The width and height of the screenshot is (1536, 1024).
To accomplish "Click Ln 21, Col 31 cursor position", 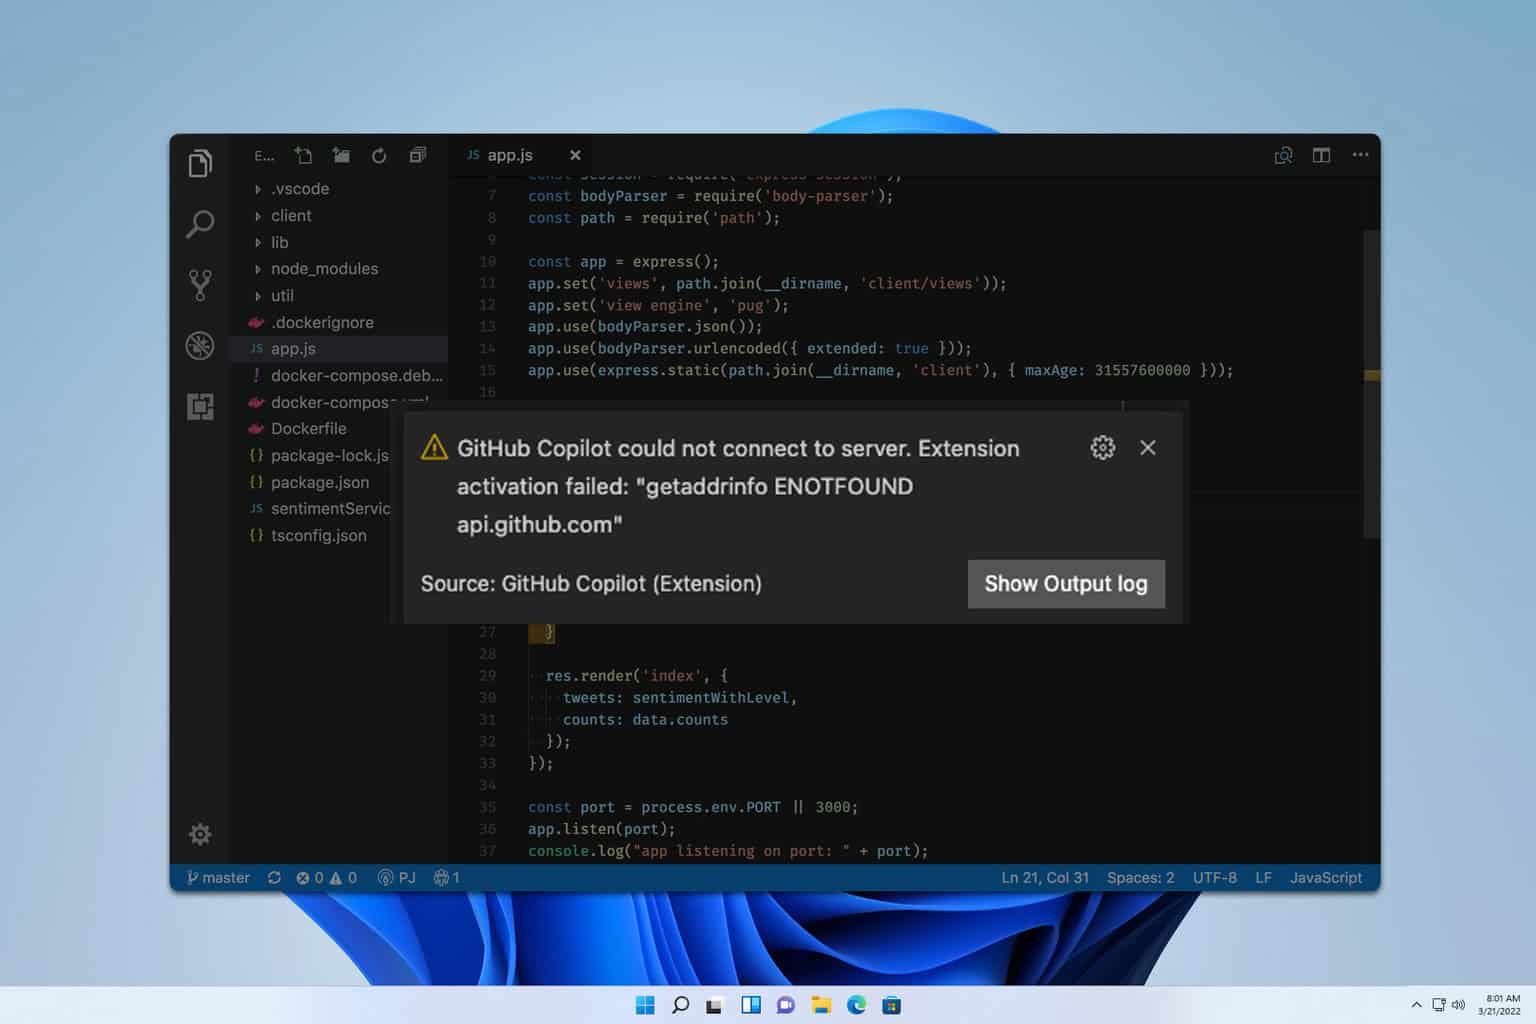I will (x=1045, y=878).
